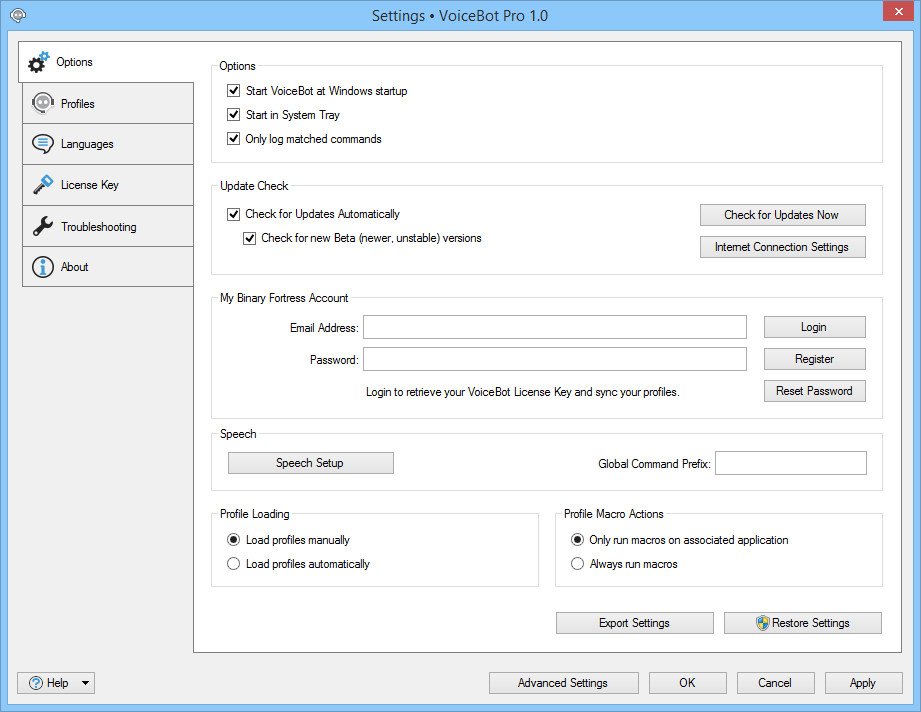Toggle Check for new Beta versions
Viewport: 921px width, 712px height.
tap(250, 239)
